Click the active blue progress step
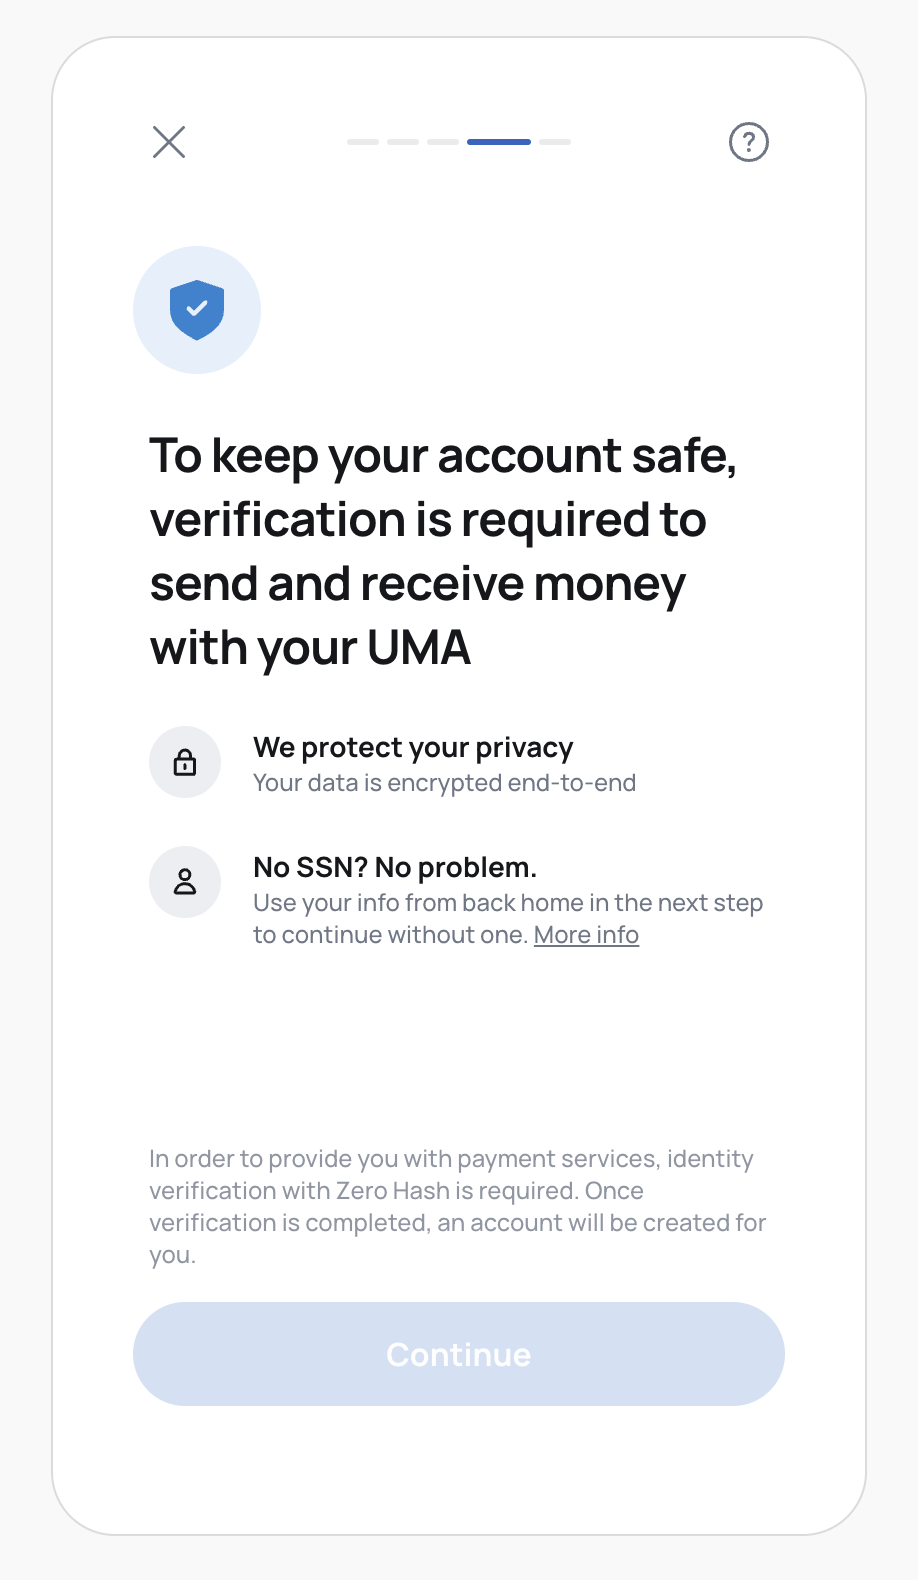918x1580 pixels. 499,142
